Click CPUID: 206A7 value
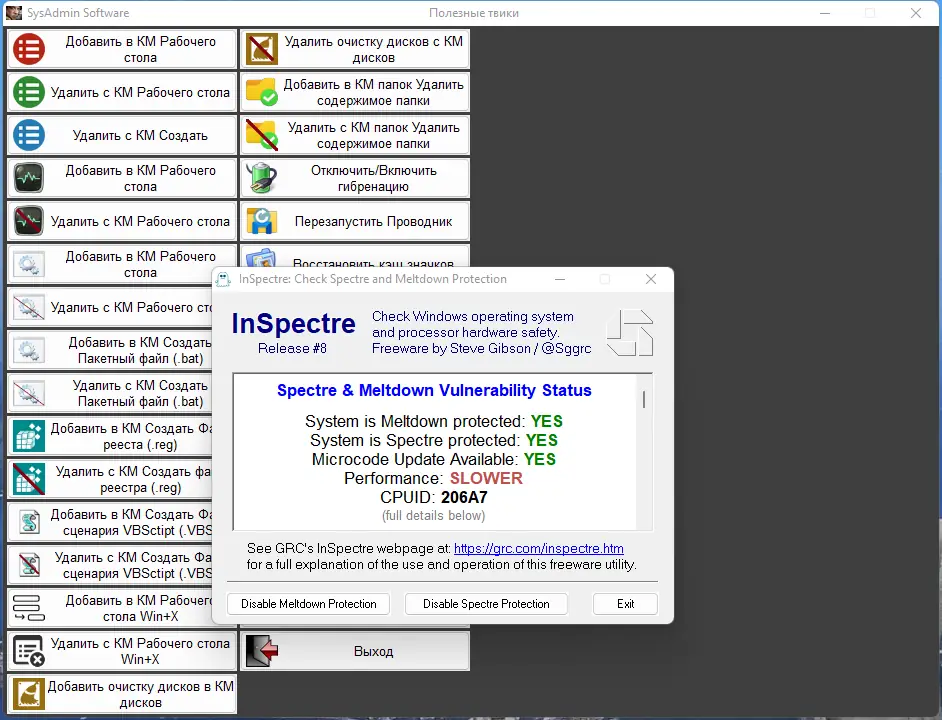The width and height of the screenshot is (942, 720). 464,498
